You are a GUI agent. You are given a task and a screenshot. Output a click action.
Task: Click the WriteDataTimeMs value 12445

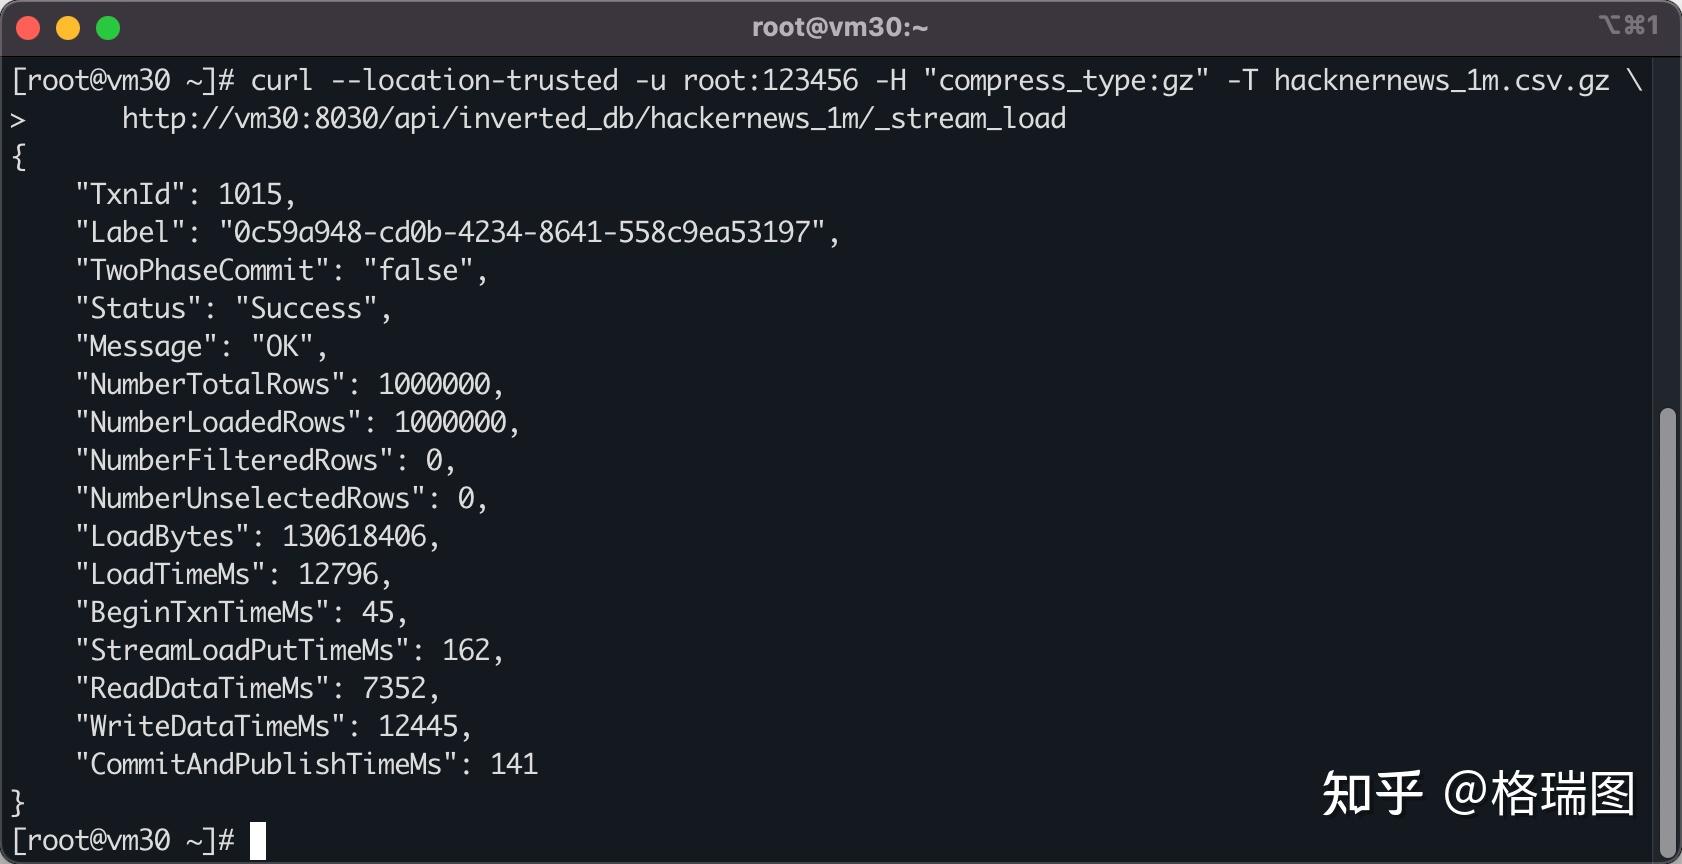click(418, 726)
